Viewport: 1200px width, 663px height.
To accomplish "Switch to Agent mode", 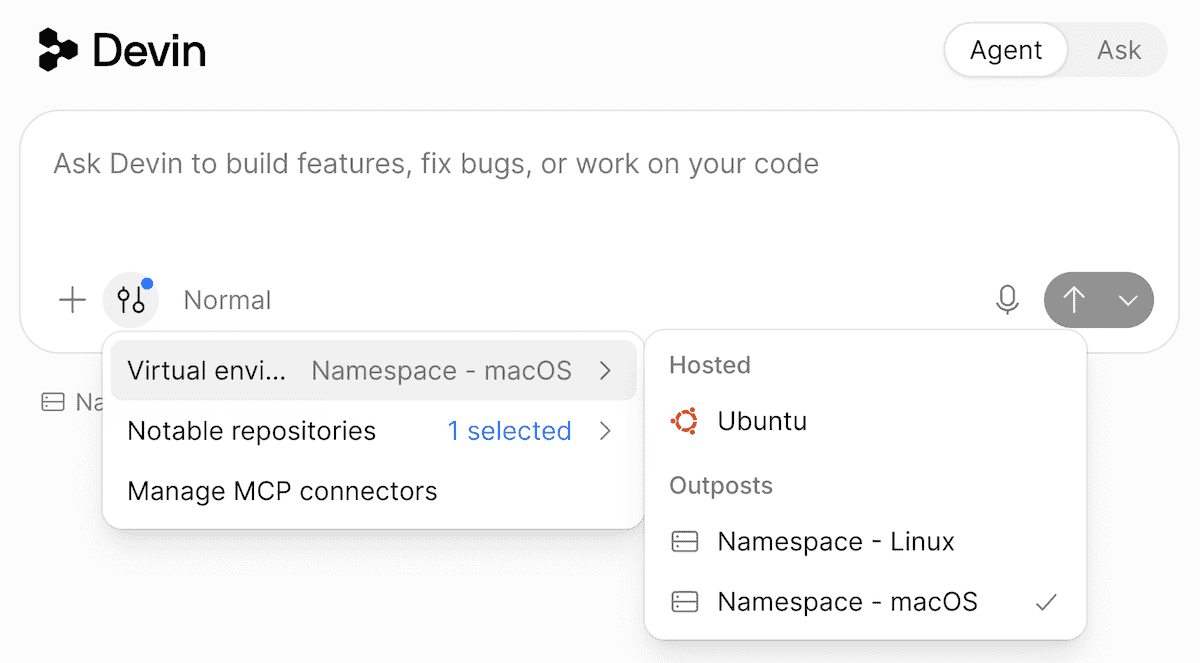I will [1006, 50].
